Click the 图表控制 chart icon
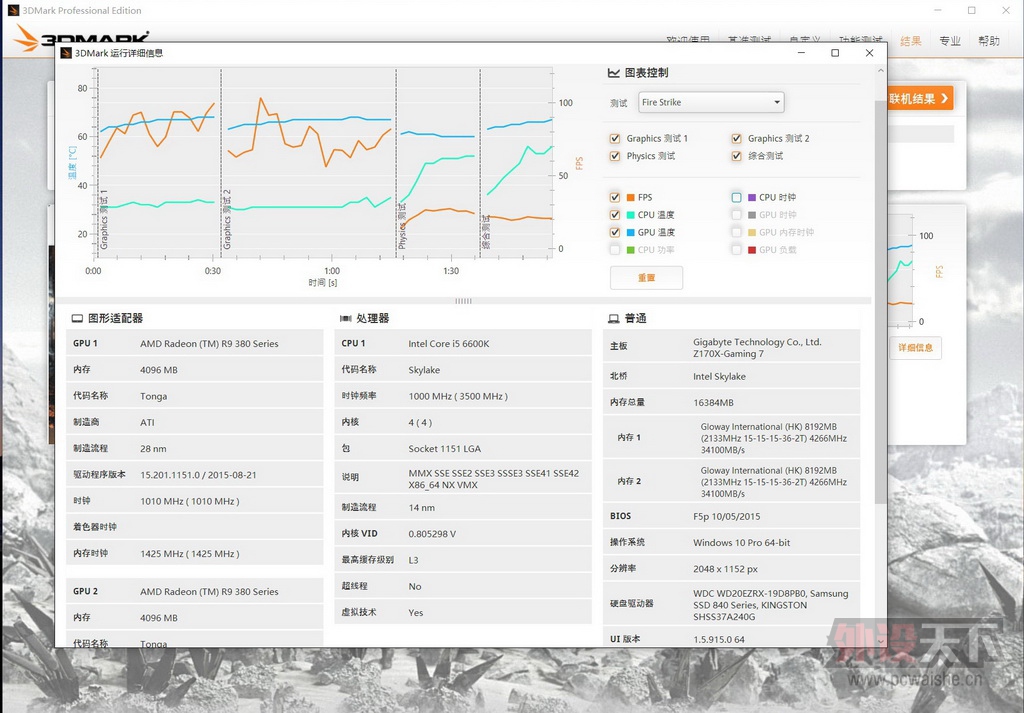This screenshot has height=713, width=1024. click(613, 73)
